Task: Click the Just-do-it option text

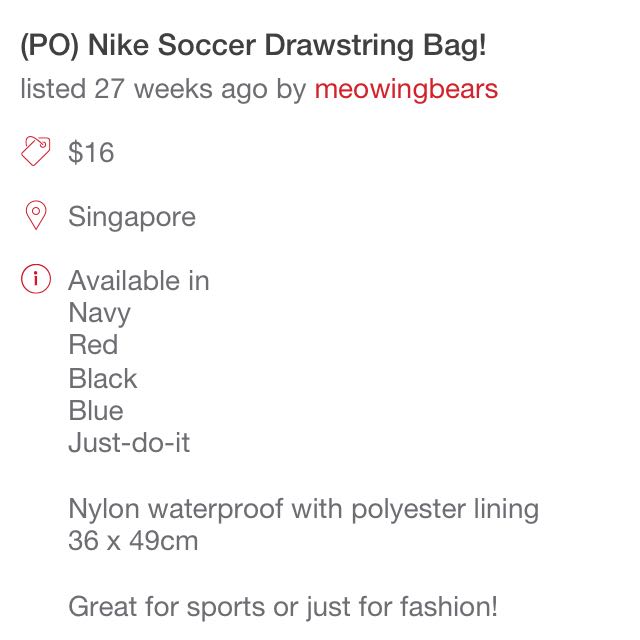Action: (129, 442)
